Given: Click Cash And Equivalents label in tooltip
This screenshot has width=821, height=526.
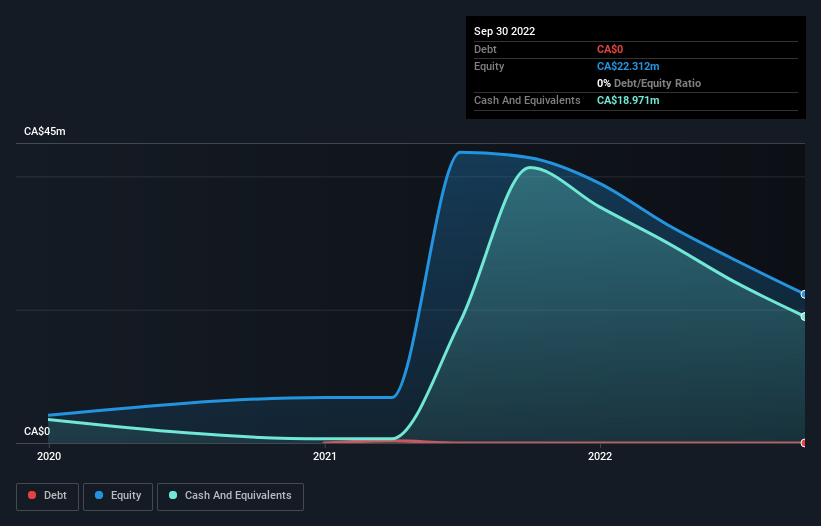Looking at the screenshot, I should (527, 100).
